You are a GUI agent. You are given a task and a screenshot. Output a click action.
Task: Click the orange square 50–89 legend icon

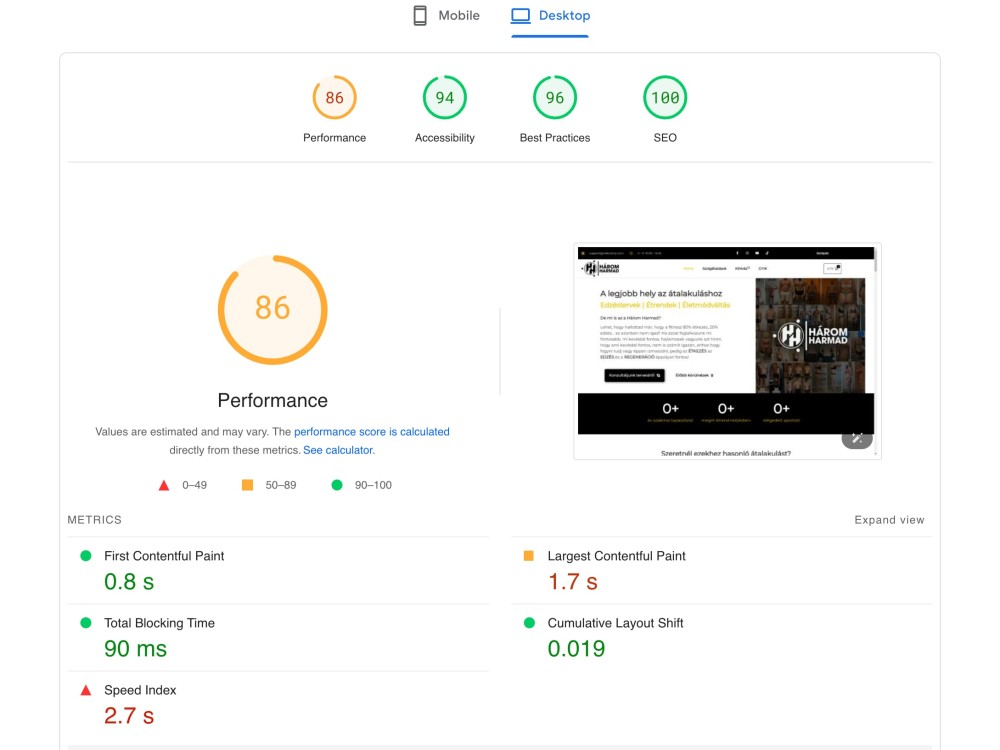247,485
